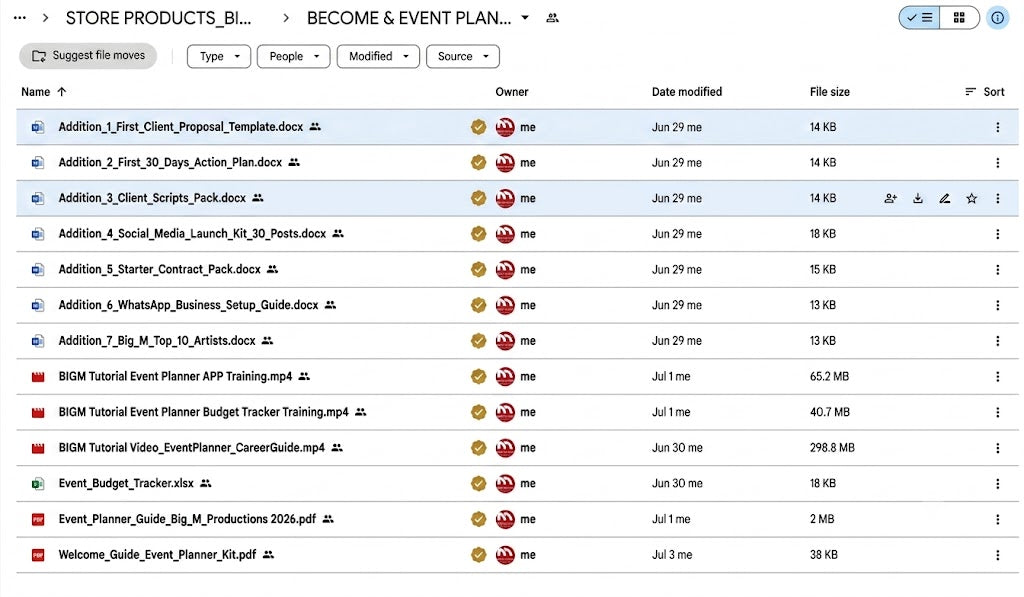Select BIGM Tutorial Event Planner APP Training.mp4
1024x597 pixels.
click(x=517, y=377)
